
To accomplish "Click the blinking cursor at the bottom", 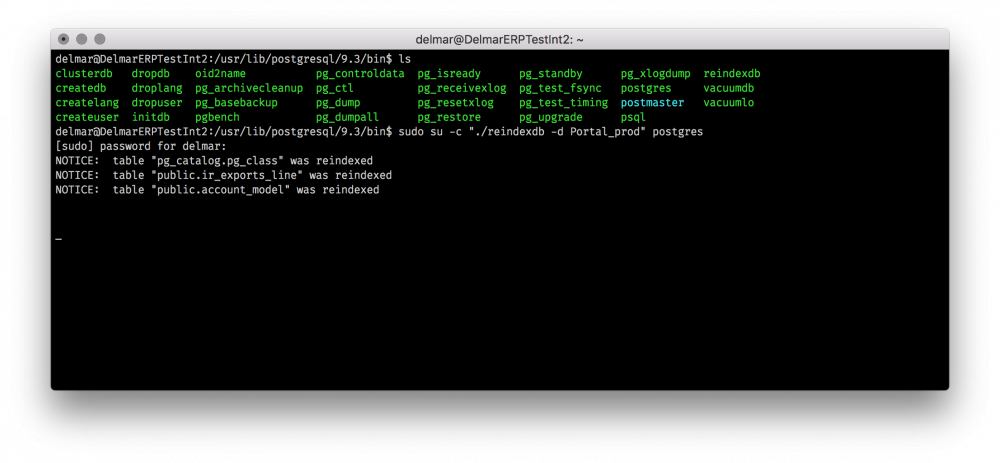I will coord(59,238).
